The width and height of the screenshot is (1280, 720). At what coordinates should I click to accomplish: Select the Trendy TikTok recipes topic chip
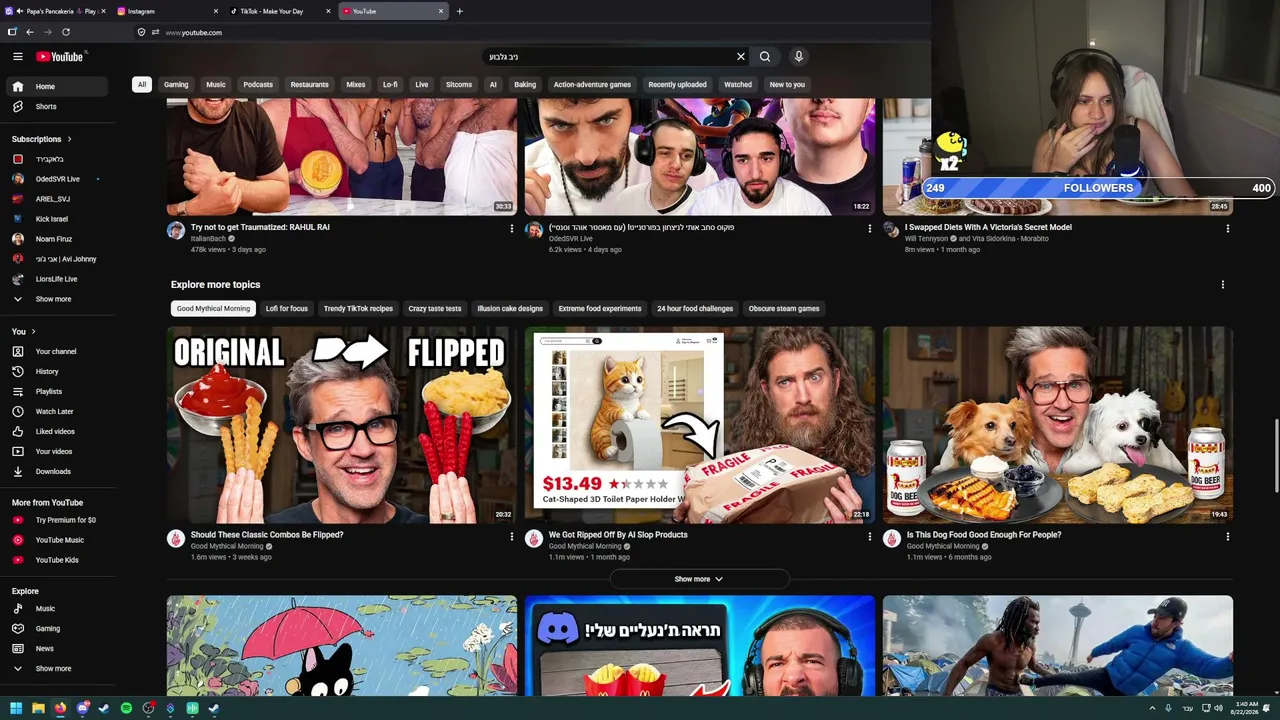point(358,309)
